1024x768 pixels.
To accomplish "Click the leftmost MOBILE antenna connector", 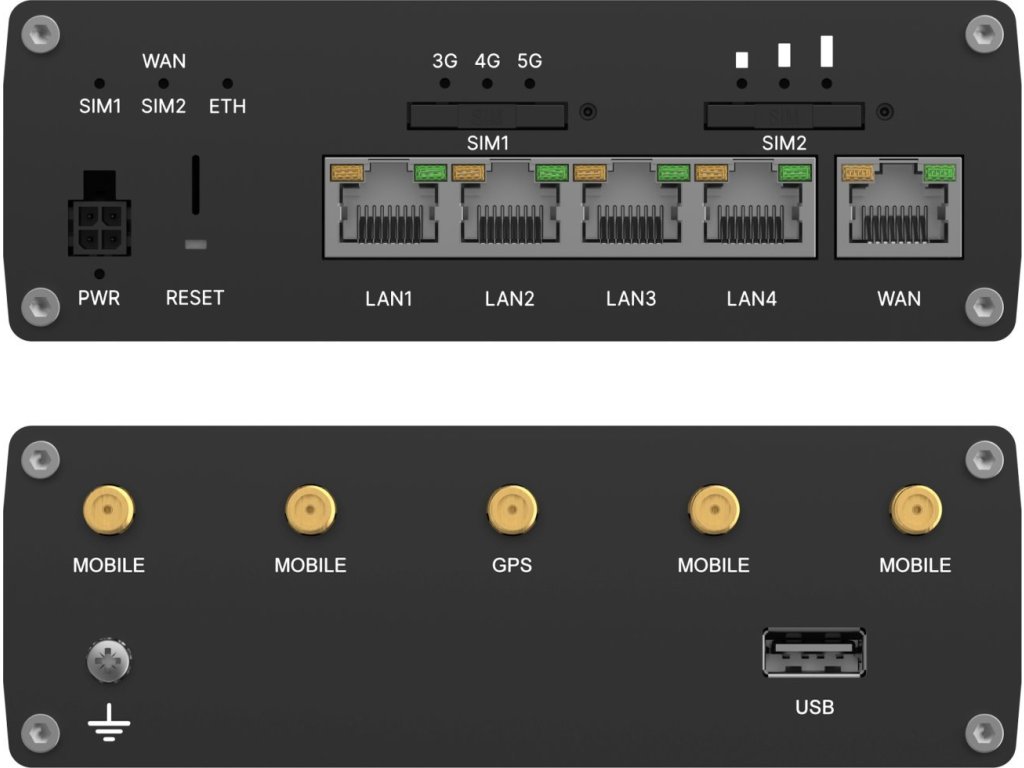I will coord(108,509).
